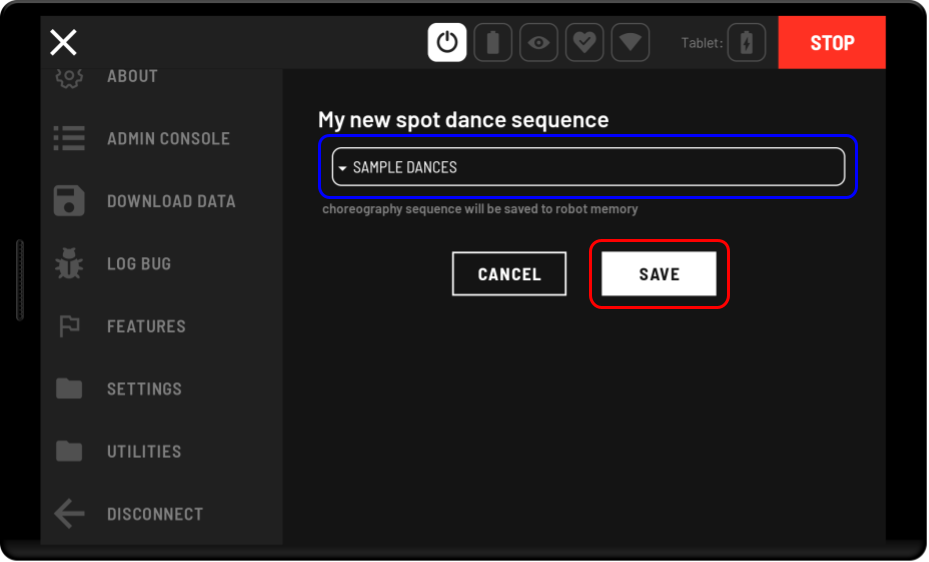Expand the Sample Dances dropdown

(588, 167)
